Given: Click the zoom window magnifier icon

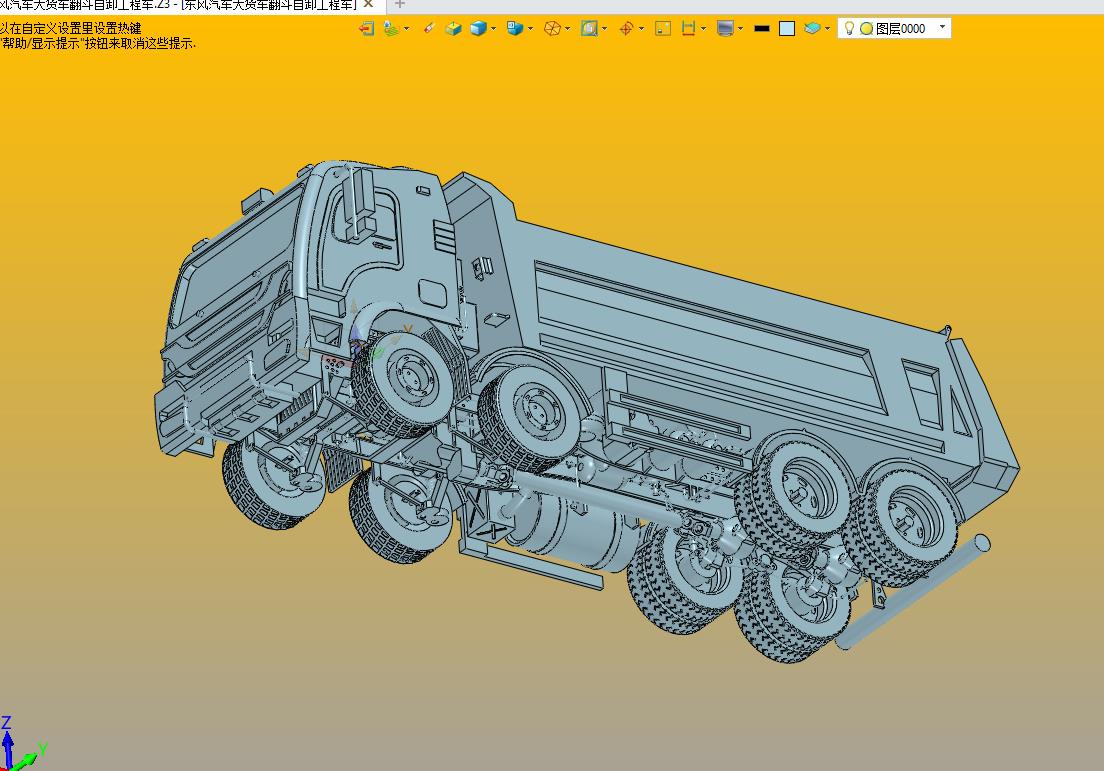Looking at the screenshot, I should tap(589, 29).
